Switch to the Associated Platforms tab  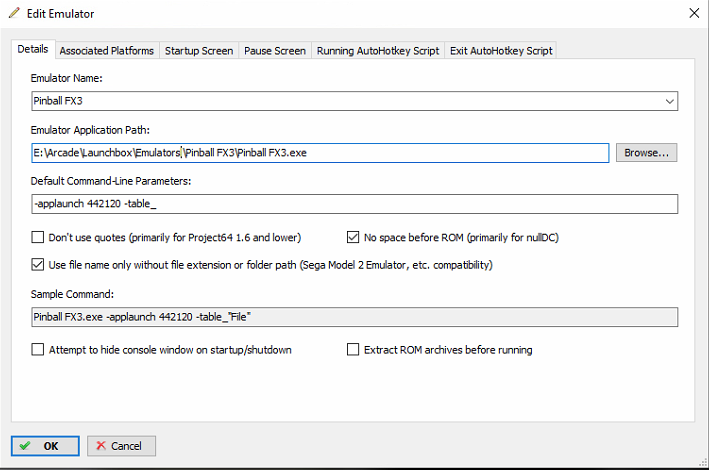pyautogui.click(x=107, y=51)
